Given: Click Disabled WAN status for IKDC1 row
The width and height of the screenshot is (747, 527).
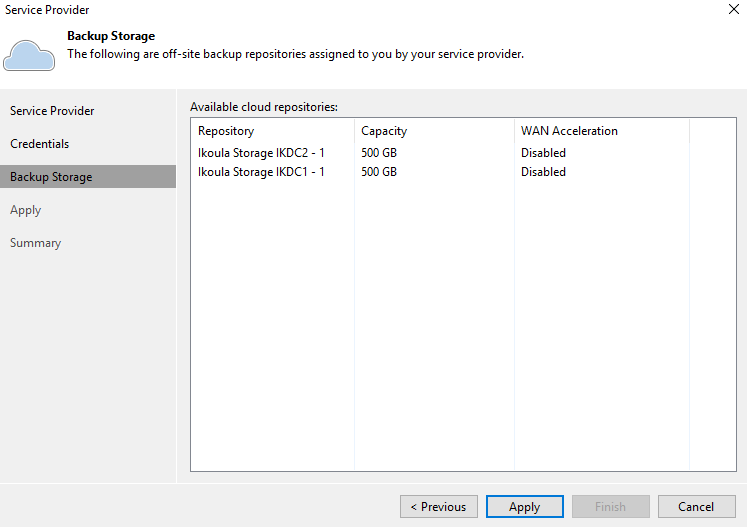Looking at the screenshot, I should pyautogui.click(x=543, y=172).
